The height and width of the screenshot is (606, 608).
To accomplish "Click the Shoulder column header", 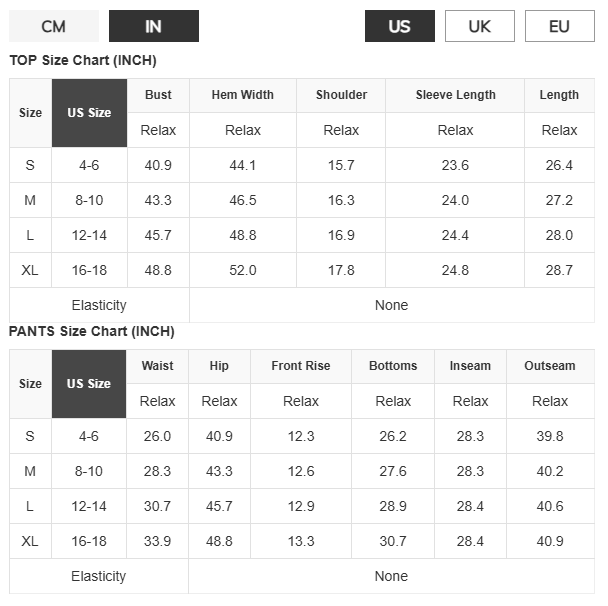I will point(341,95).
